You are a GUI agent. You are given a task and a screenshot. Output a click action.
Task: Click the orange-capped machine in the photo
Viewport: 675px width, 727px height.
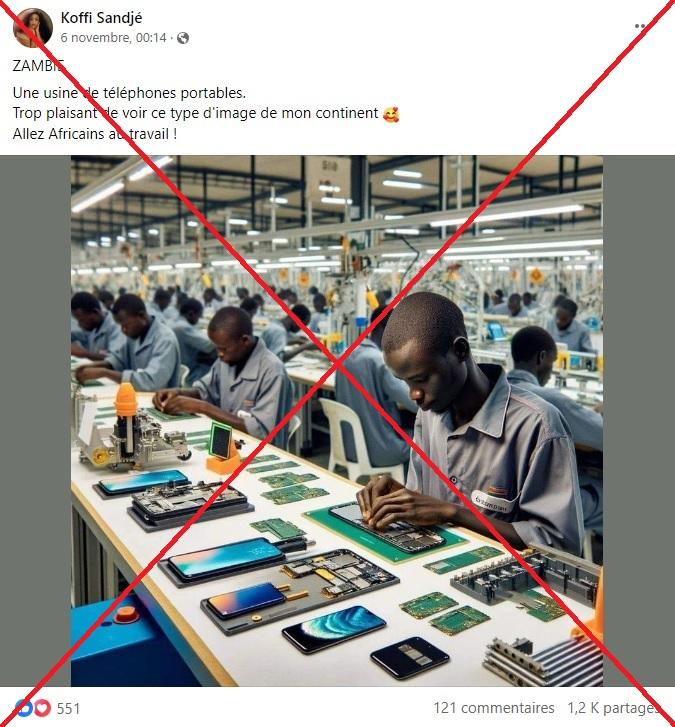[x=132, y=429]
